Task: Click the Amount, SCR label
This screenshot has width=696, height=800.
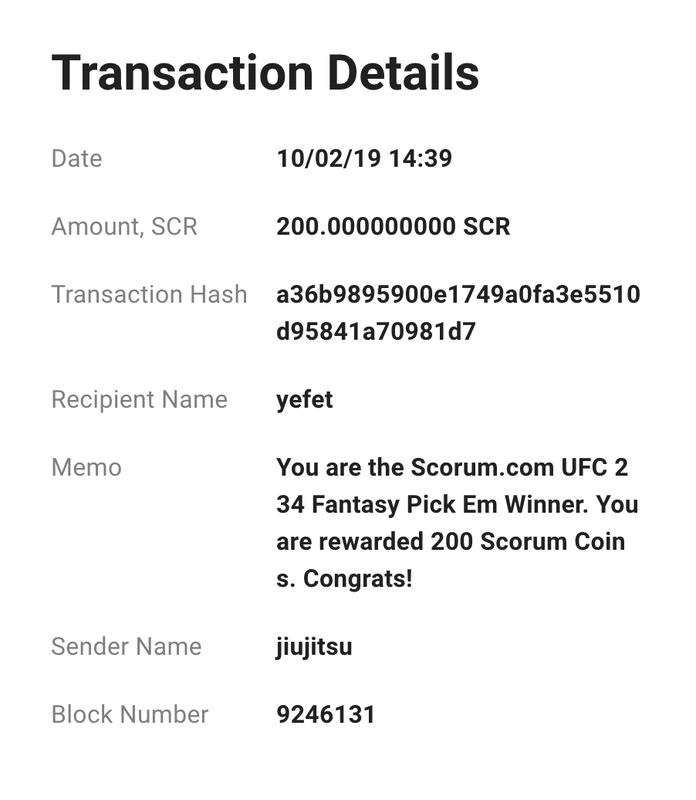Action: (125, 227)
